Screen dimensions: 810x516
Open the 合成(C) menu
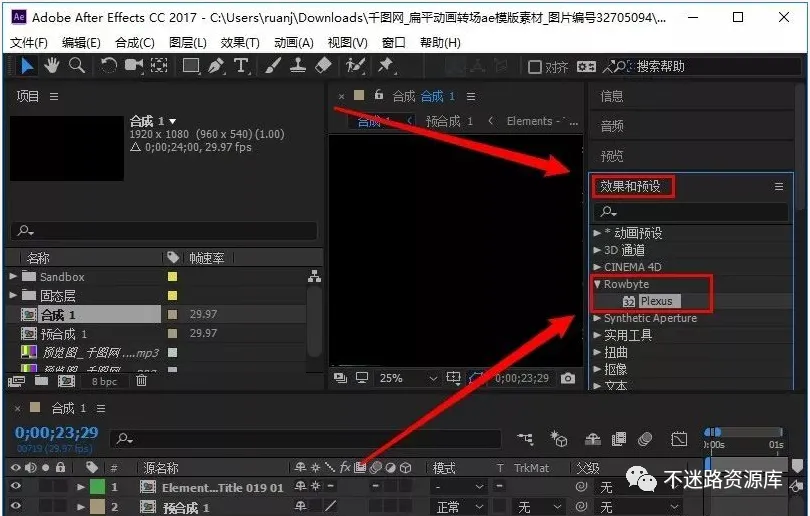tap(135, 42)
